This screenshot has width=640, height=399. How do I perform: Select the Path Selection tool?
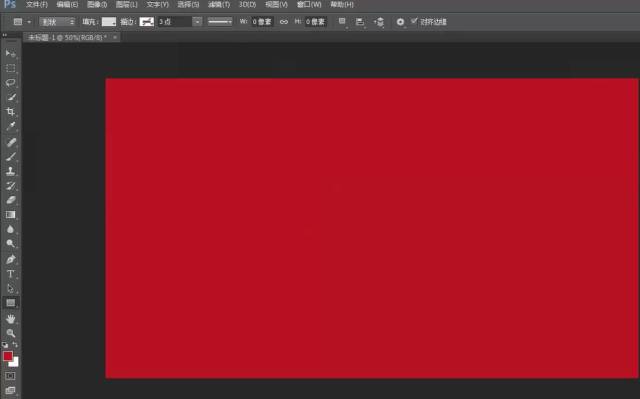pyautogui.click(x=11, y=289)
